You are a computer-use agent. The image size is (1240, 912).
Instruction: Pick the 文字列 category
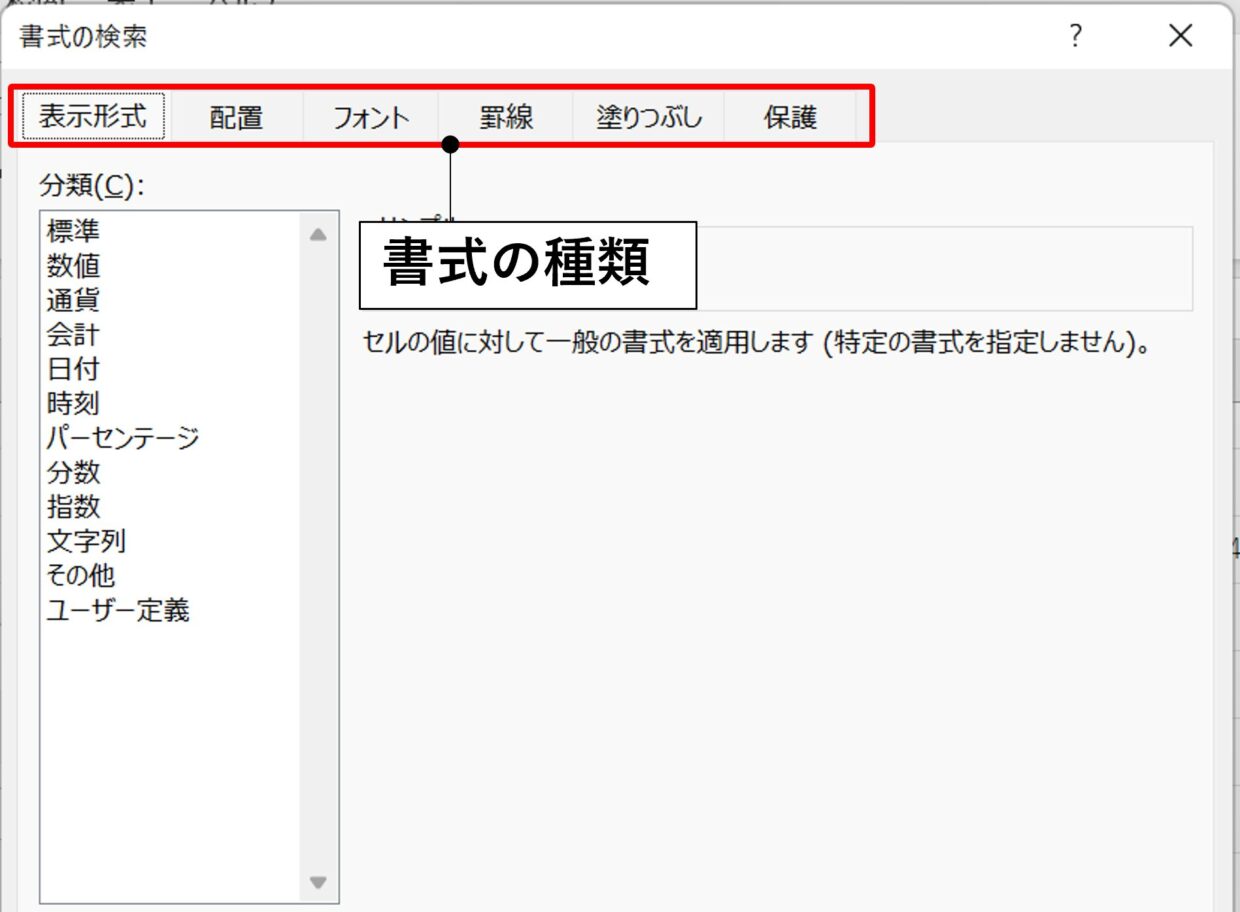pyautogui.click(x=86, y=541)
